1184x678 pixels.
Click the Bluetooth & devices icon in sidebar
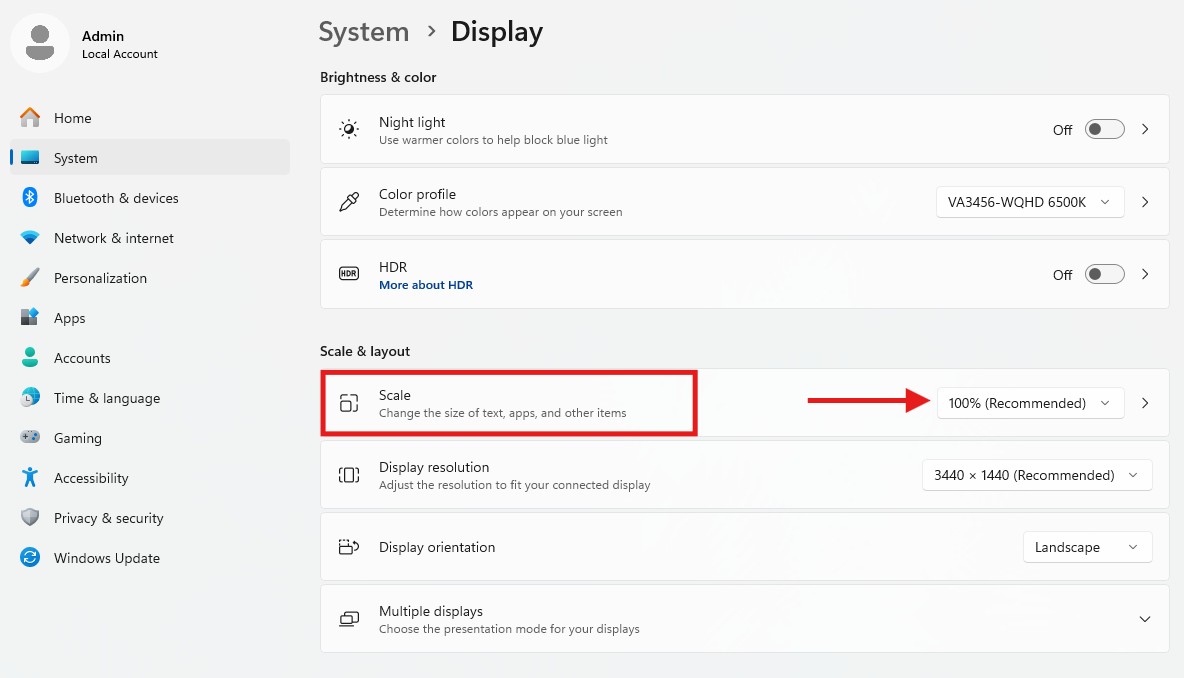pyautogui.click(x=30, y=198)
